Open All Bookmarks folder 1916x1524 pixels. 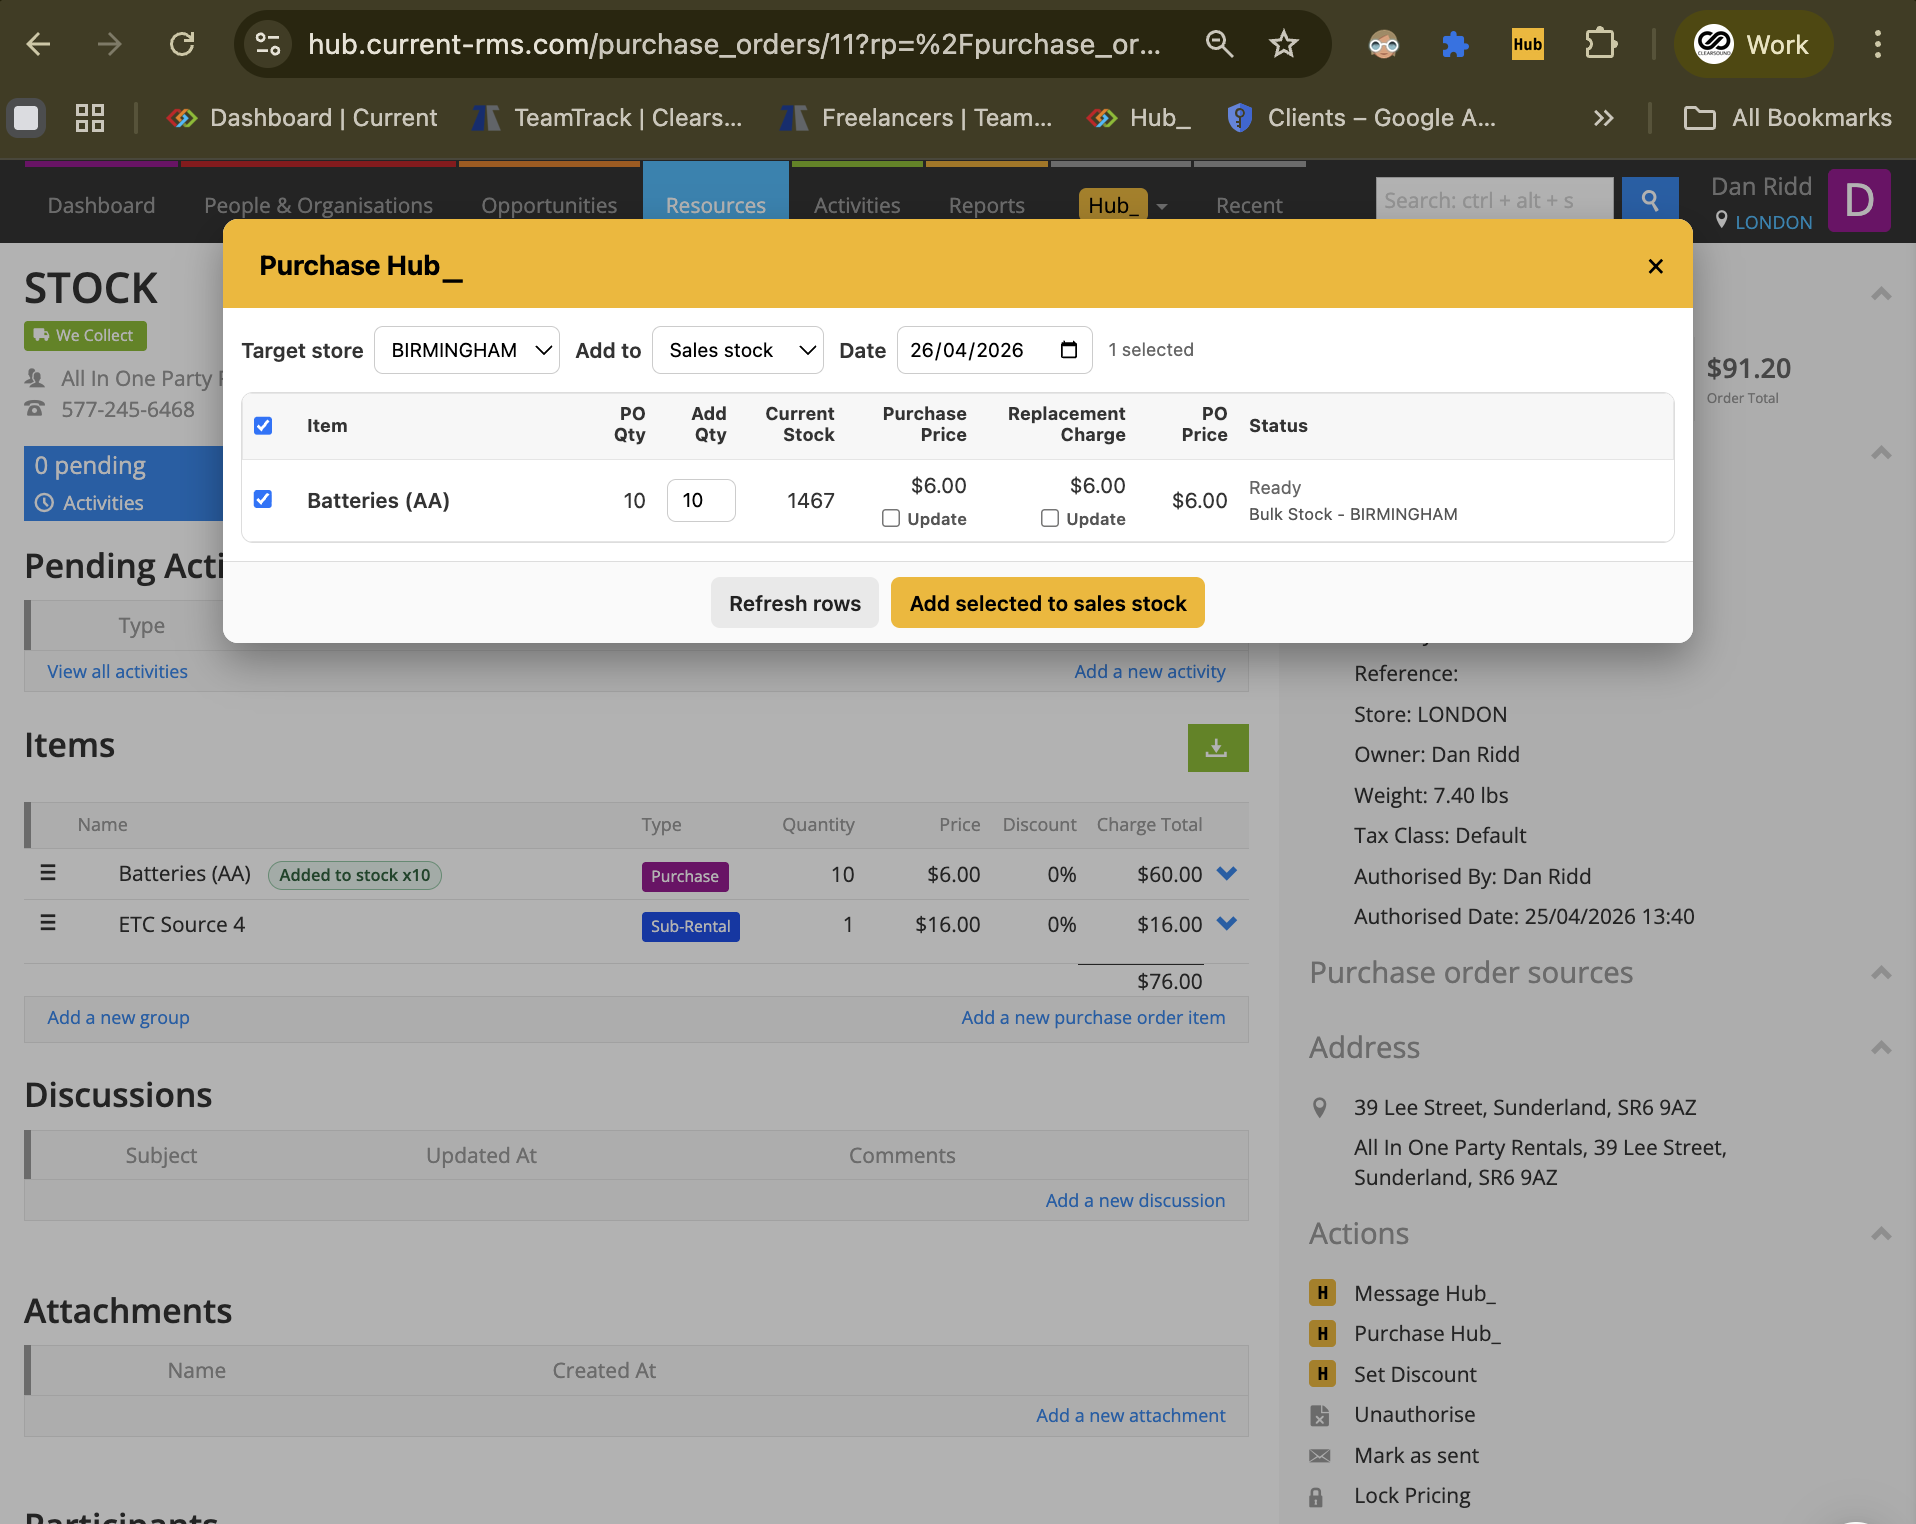1788,118
